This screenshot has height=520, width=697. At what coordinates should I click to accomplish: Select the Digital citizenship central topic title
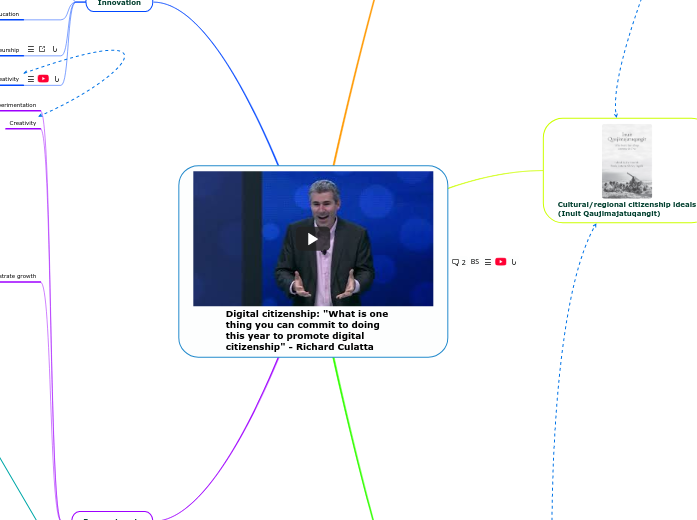click(x=307, y=330)
